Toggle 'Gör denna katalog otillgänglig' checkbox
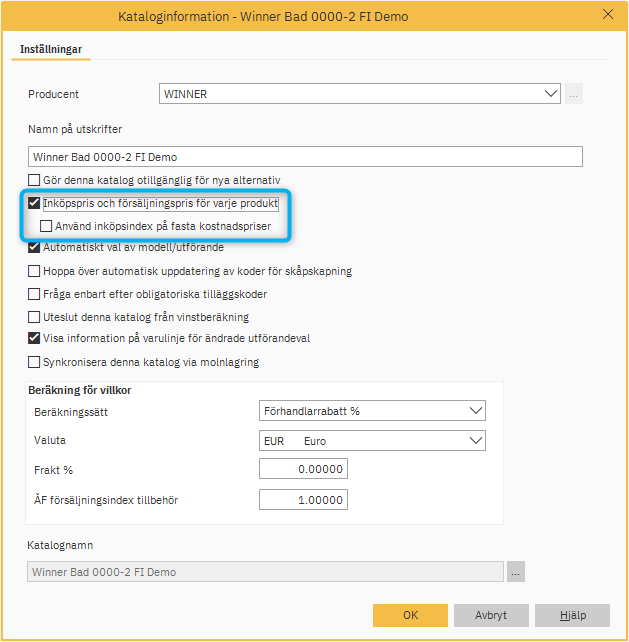Screen dimensions: 629x642 (35, 180)
